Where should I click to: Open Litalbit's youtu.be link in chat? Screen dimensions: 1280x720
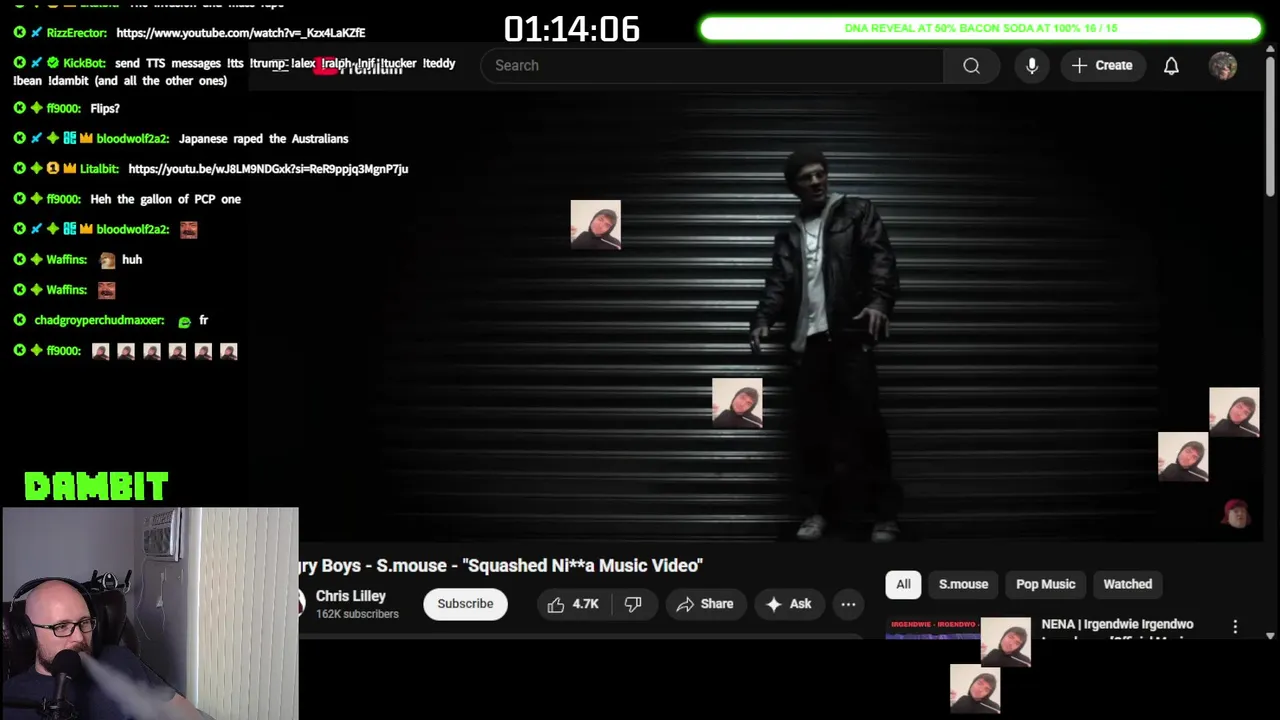[268, 169]
